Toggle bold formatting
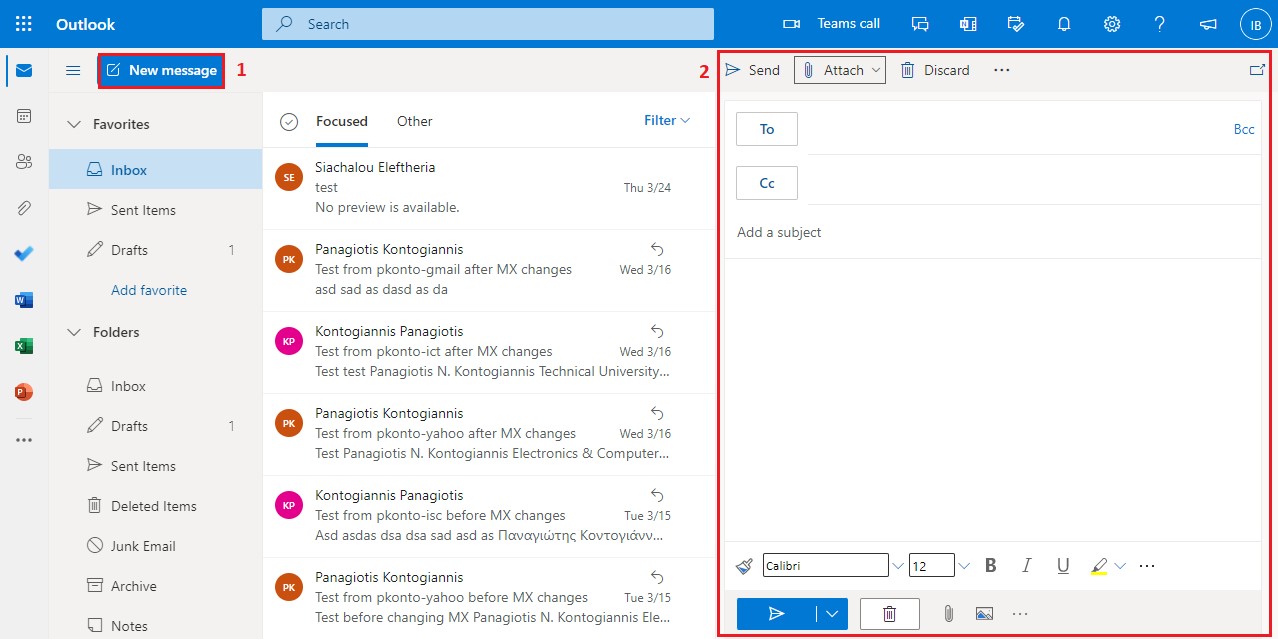Viewport: 1278px width, 639px height. pyautogui.click(x=990, y=566)
